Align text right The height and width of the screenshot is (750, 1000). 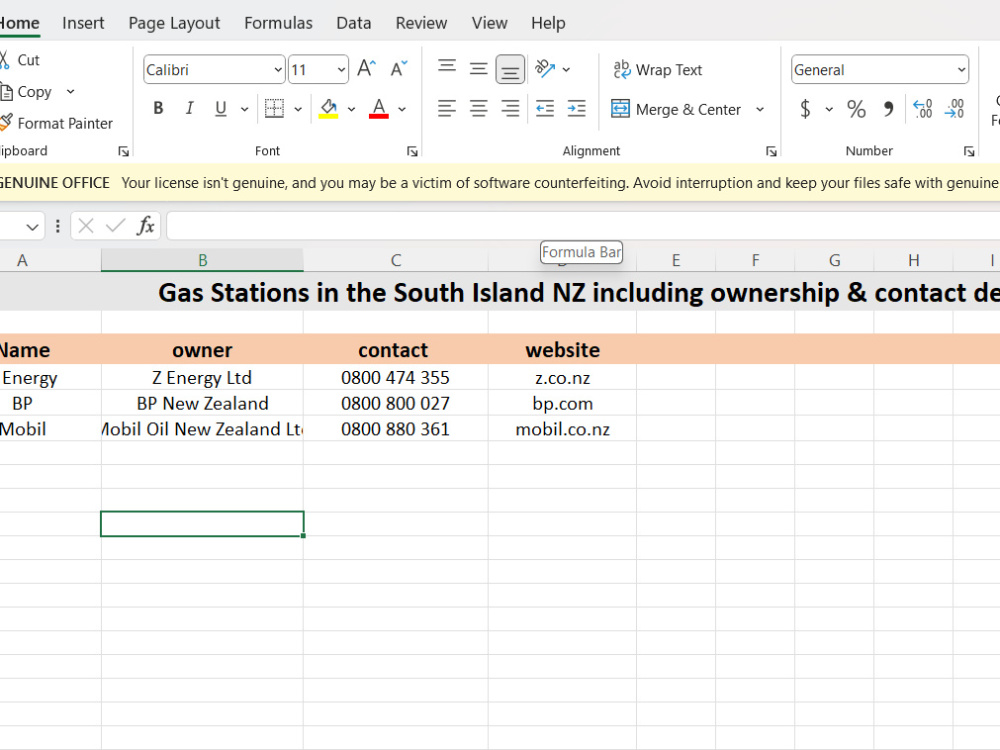pyautogui.click(x=510, y=108)
